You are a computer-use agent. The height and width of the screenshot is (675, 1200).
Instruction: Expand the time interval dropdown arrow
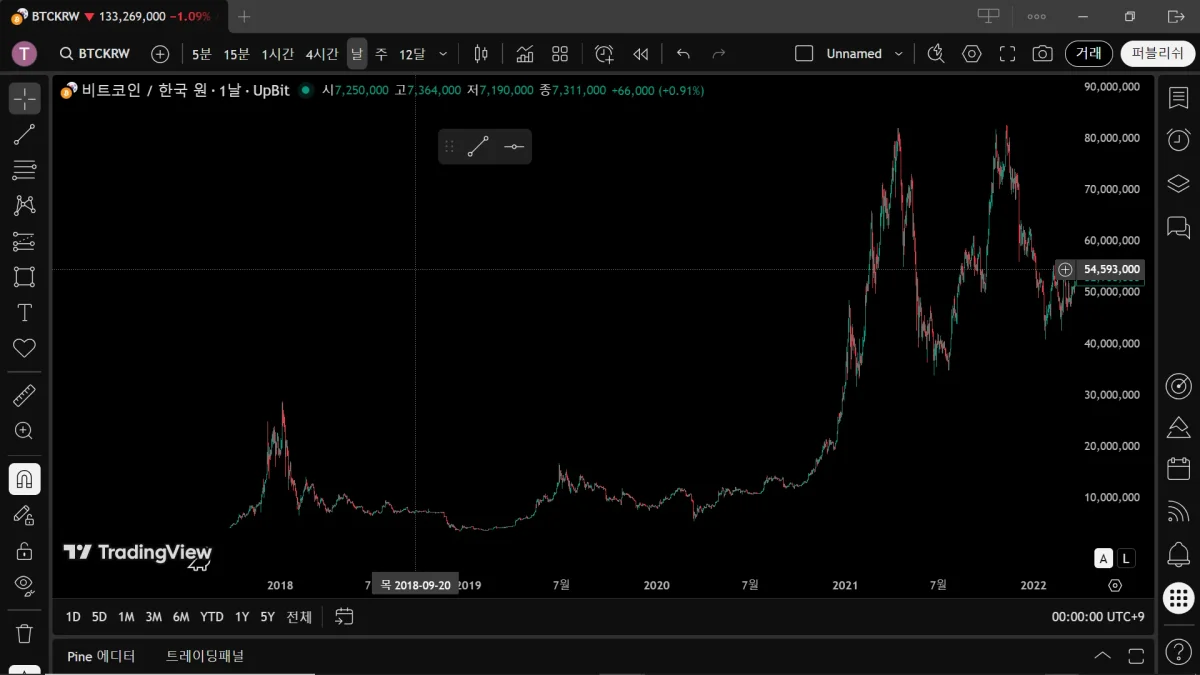[443, 54]
